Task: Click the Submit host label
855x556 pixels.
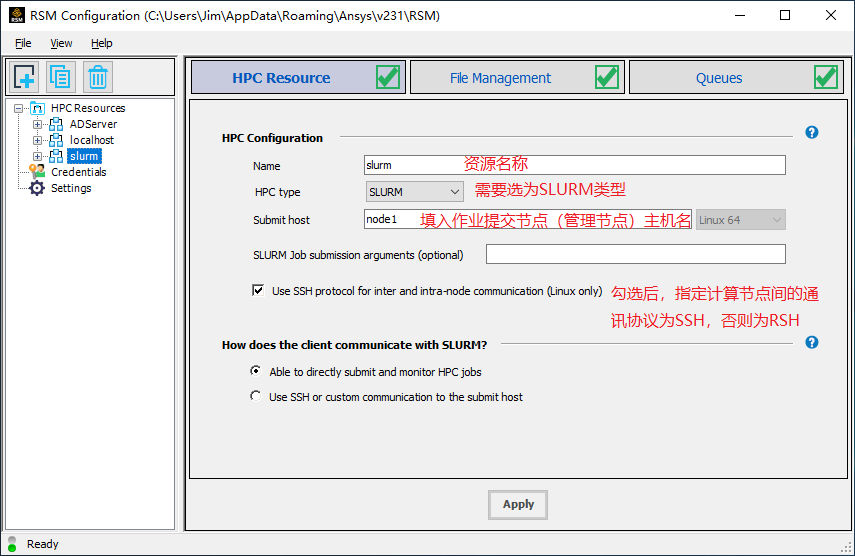Action: [281, 220]
